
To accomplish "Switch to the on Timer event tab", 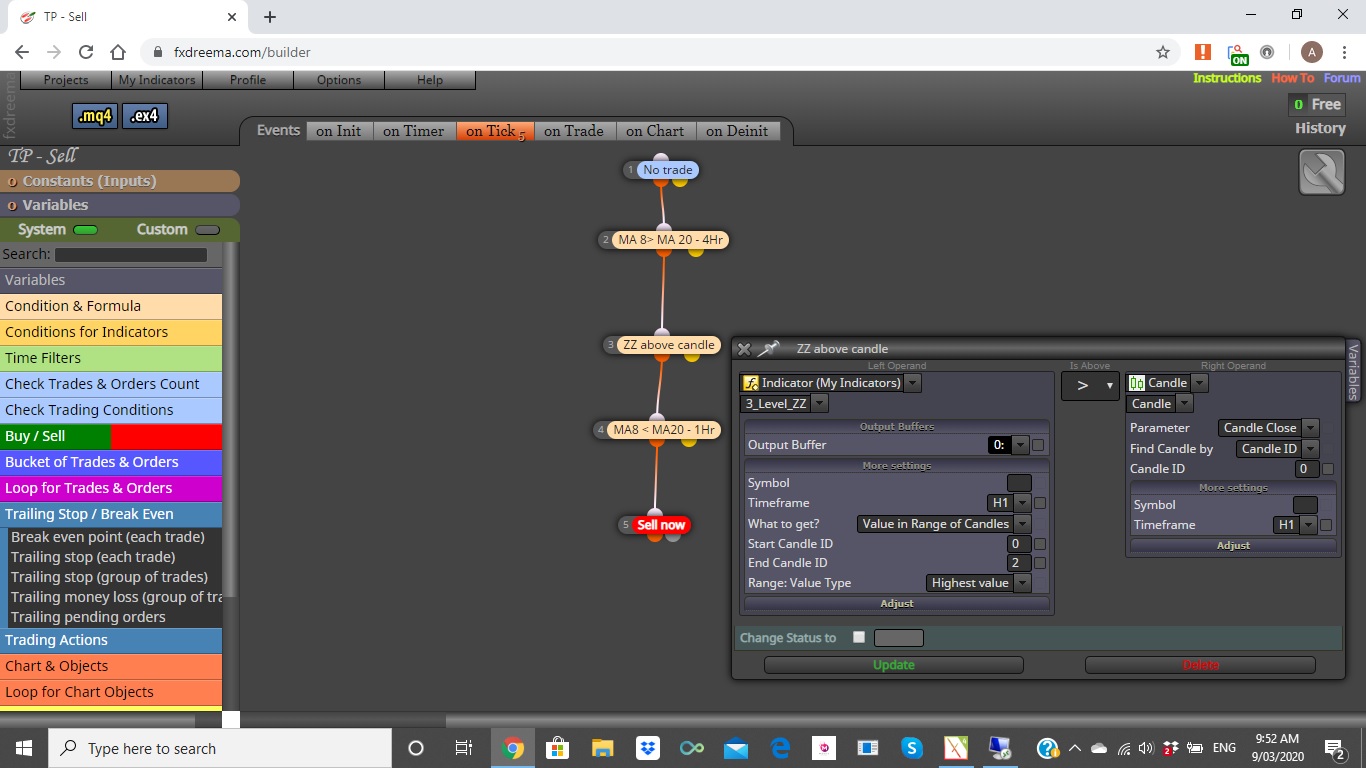I will (x=413, y=131).
